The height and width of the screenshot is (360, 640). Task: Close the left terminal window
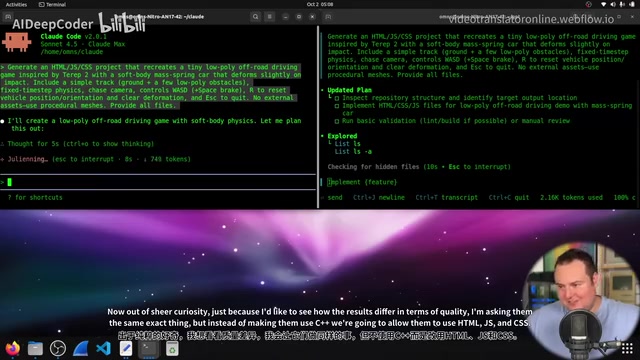pos(312,17)
